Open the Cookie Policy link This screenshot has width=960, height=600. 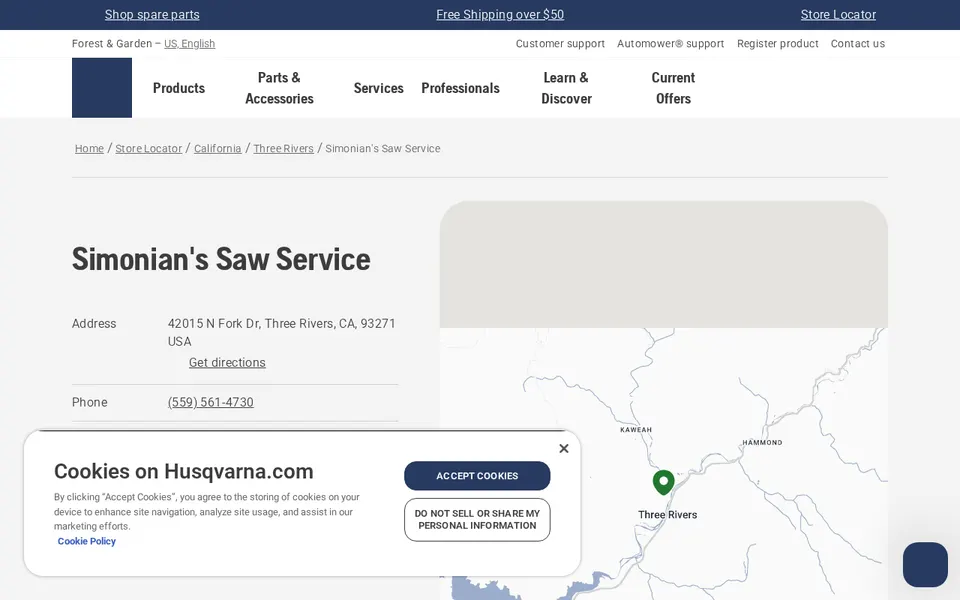(86, 541)
